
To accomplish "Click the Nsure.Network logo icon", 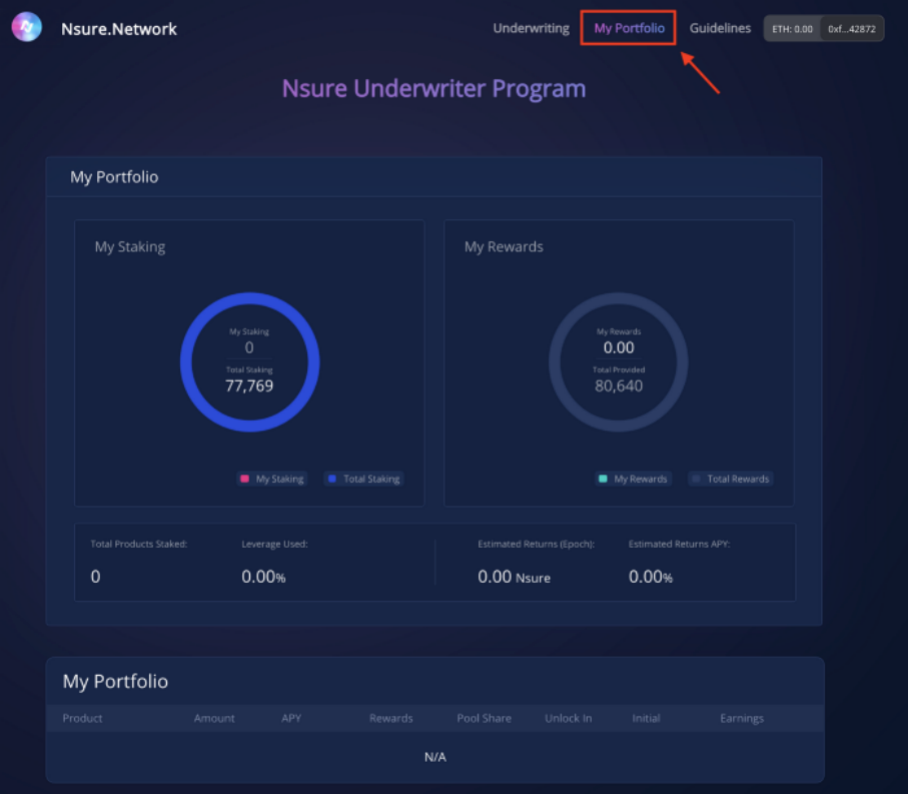I will 27,27.
